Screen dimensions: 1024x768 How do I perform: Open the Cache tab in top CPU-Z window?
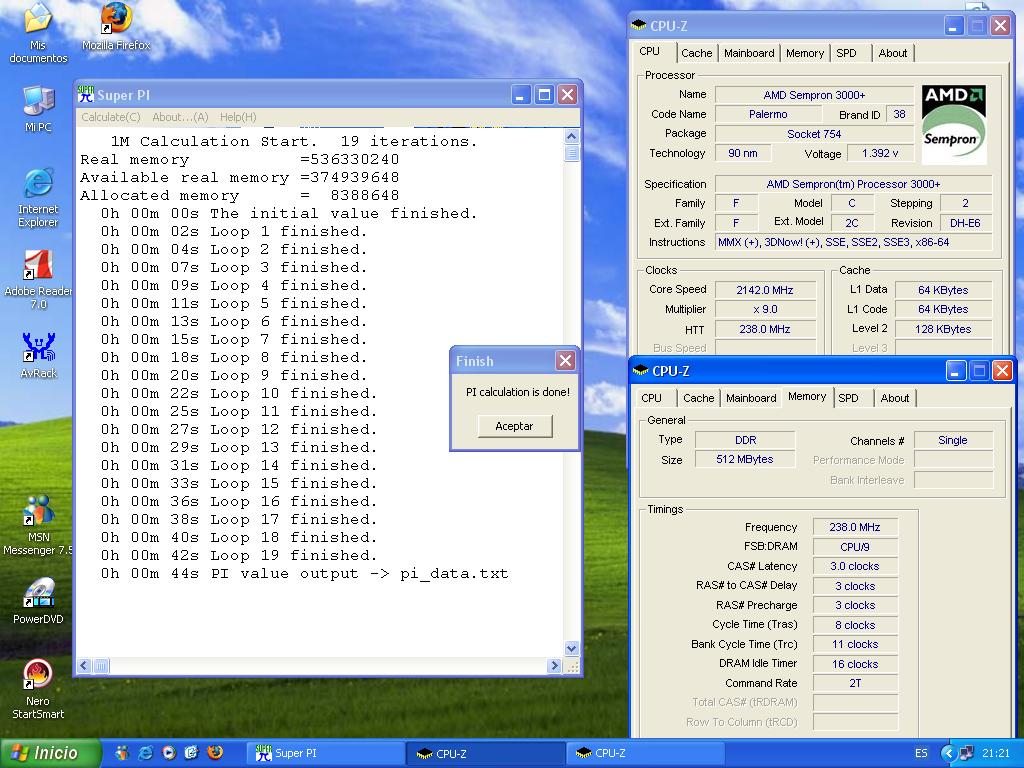(x=697, y=53)
